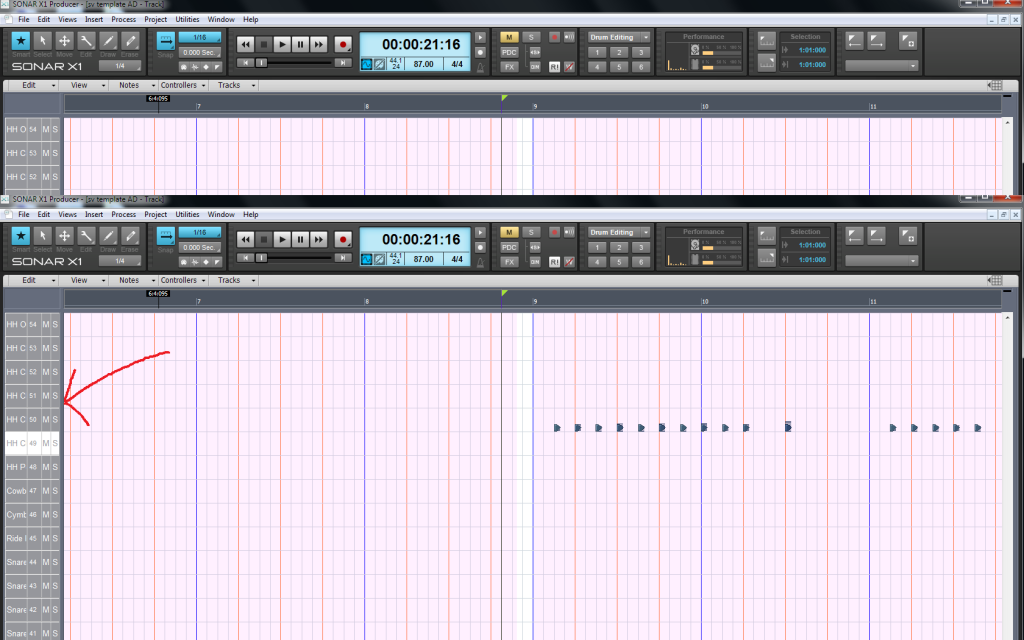This screenshot has height=640, width=1024.
Task: Open the Utilities menu in the lower window
Action: click(x=187, y=214)
